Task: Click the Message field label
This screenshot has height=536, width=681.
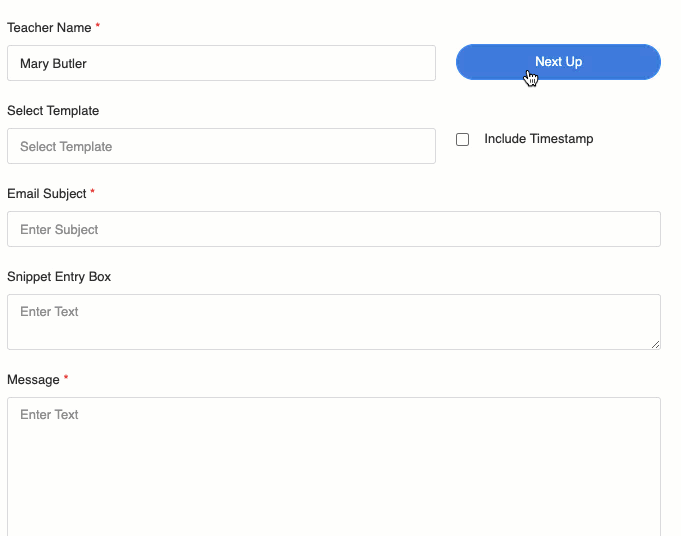Action: coord(33,380)
